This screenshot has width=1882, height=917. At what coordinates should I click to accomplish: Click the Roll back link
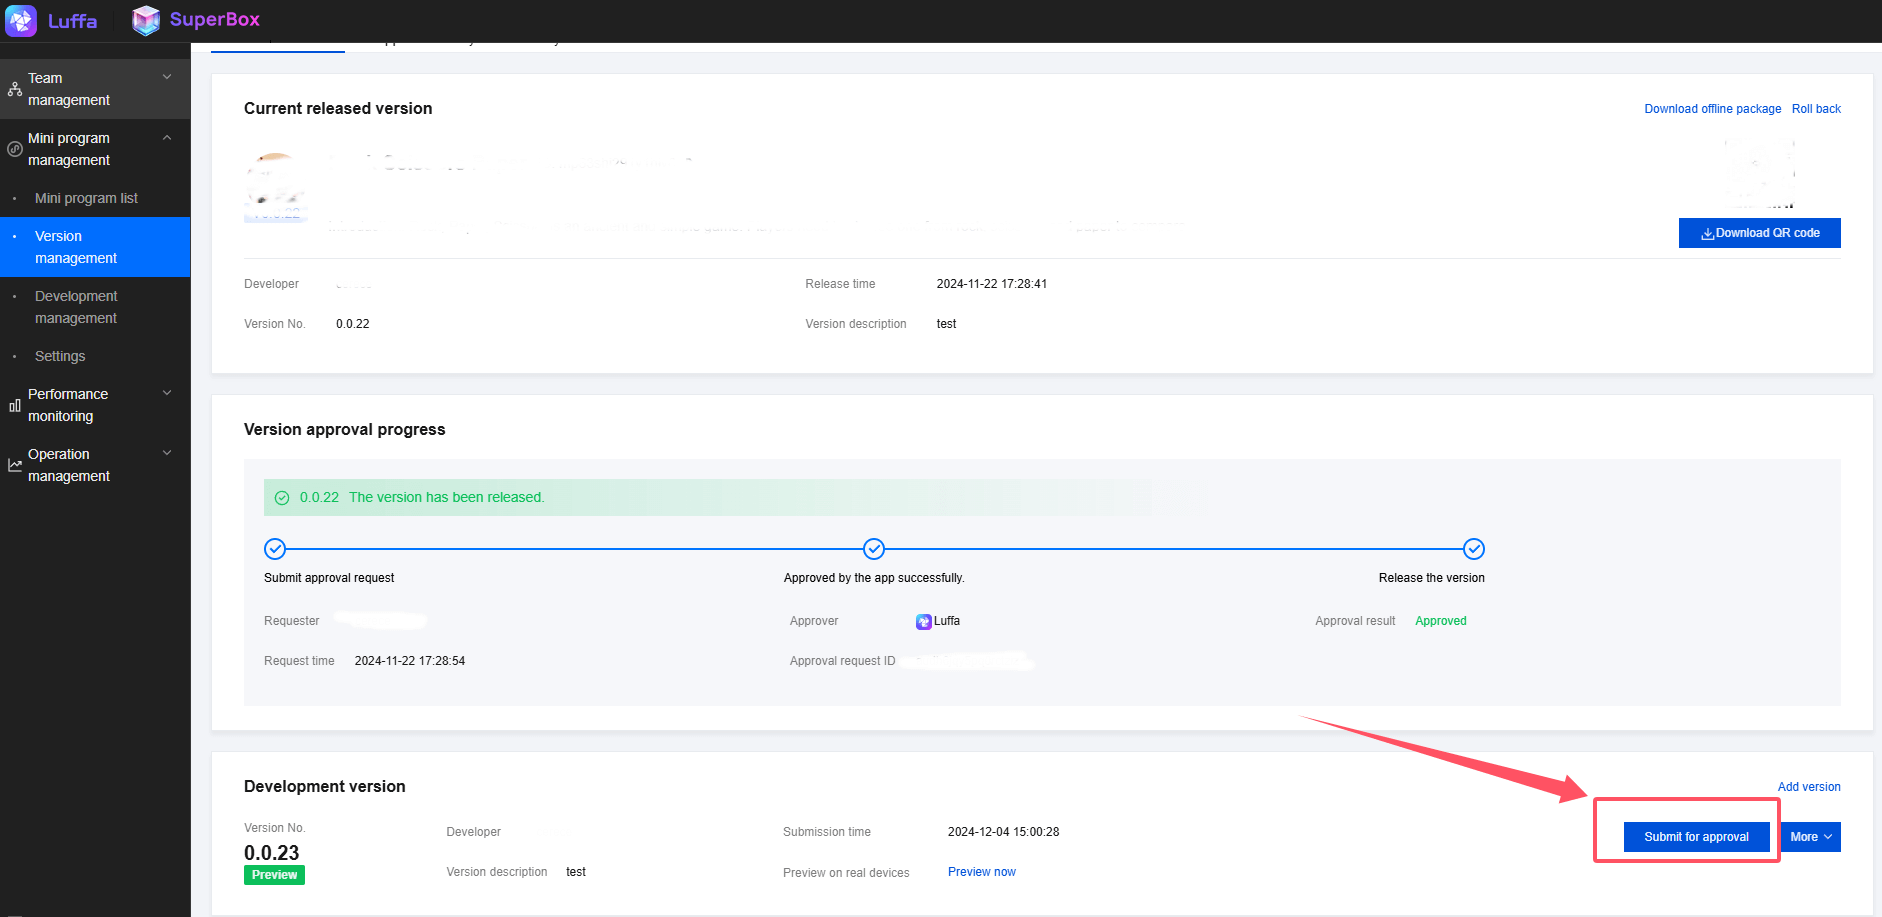(1815, 109)
